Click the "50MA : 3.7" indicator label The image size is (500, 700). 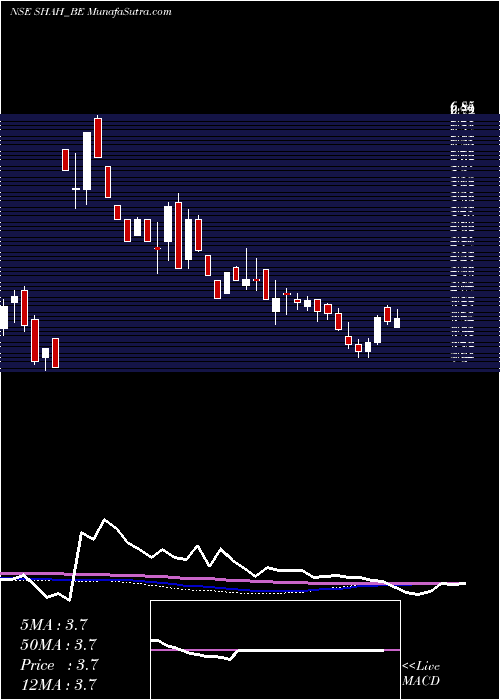[x=58, y=645]
